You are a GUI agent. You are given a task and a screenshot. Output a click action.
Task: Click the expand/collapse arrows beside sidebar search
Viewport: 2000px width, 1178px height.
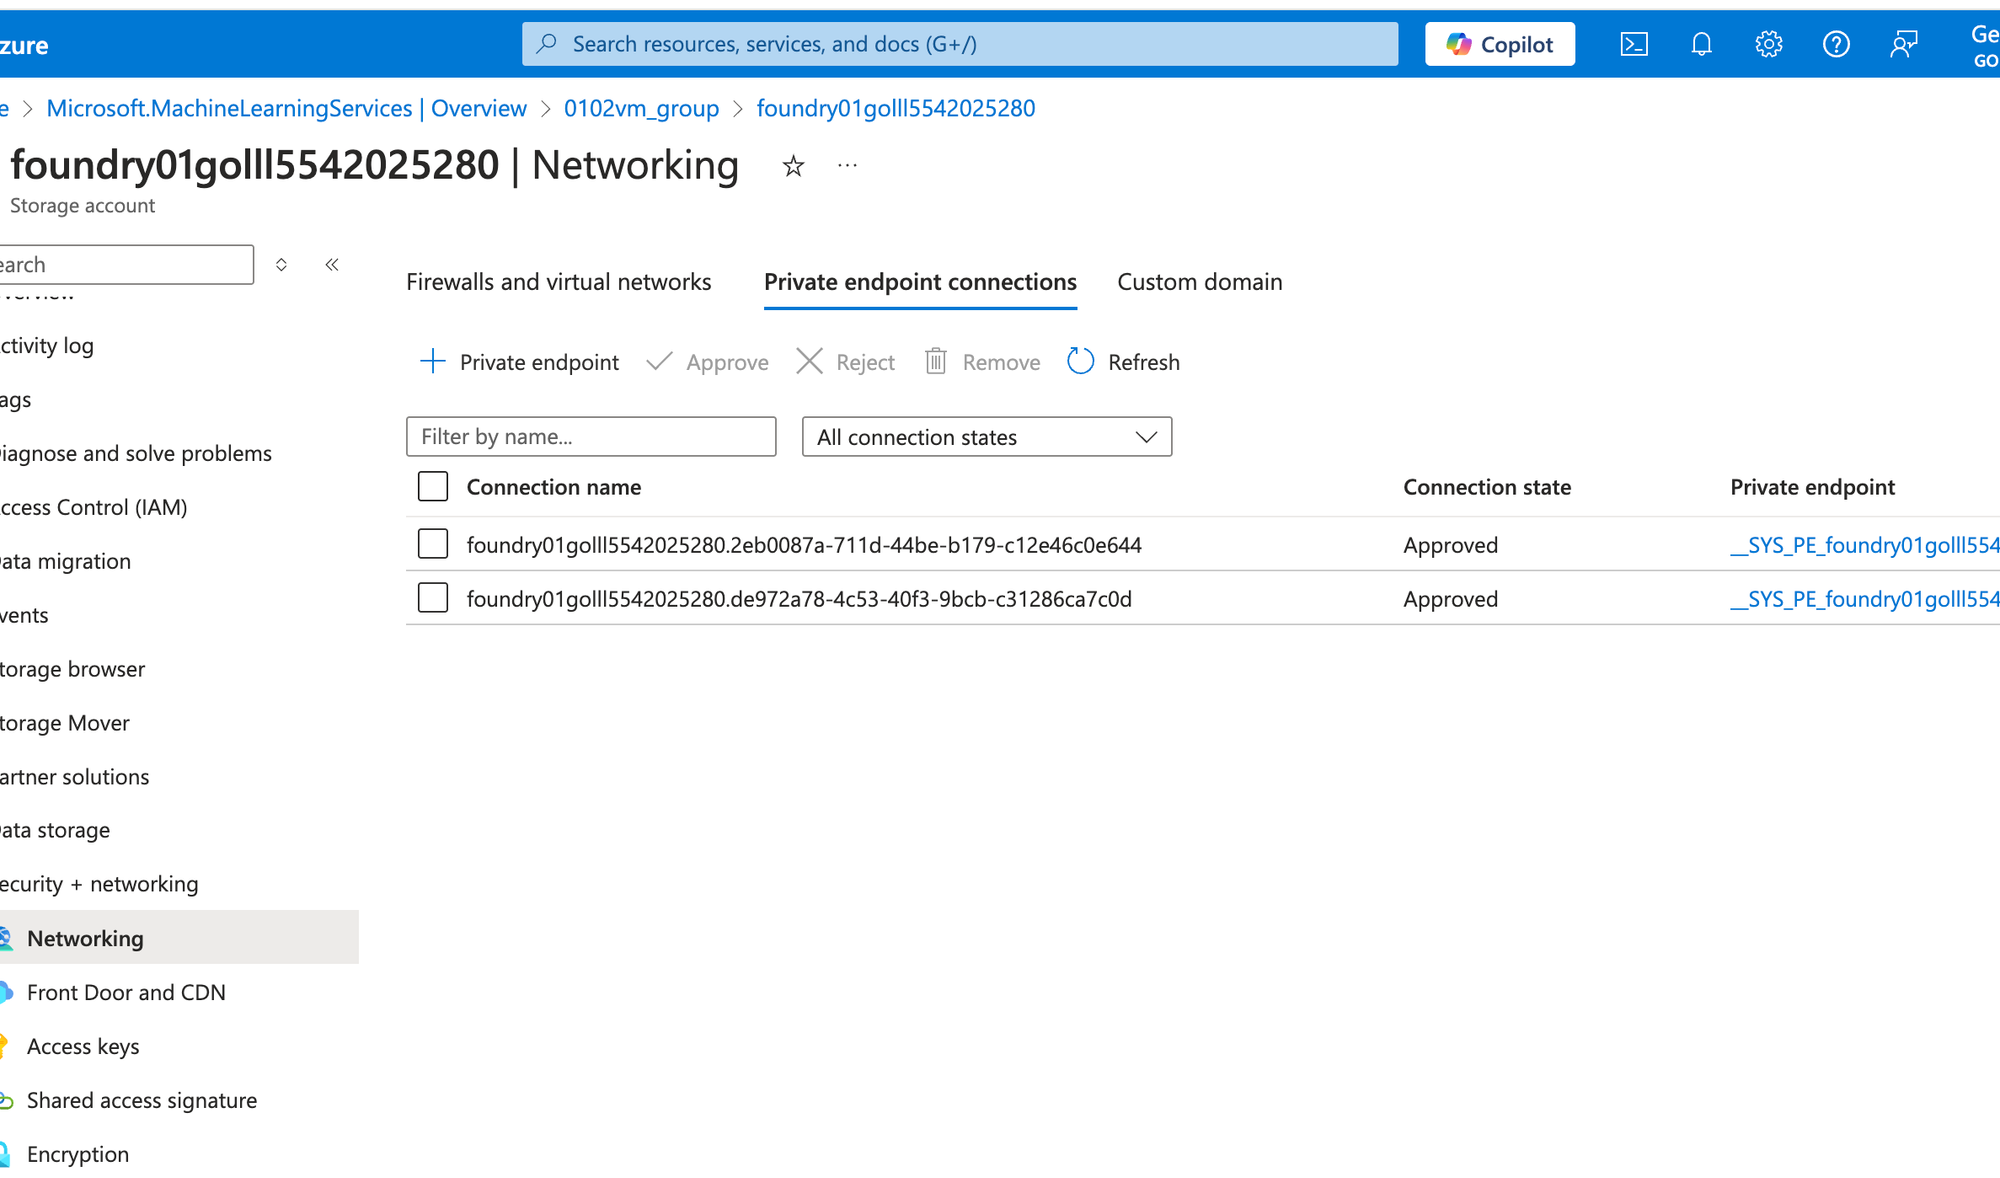[x=282, y=264]
